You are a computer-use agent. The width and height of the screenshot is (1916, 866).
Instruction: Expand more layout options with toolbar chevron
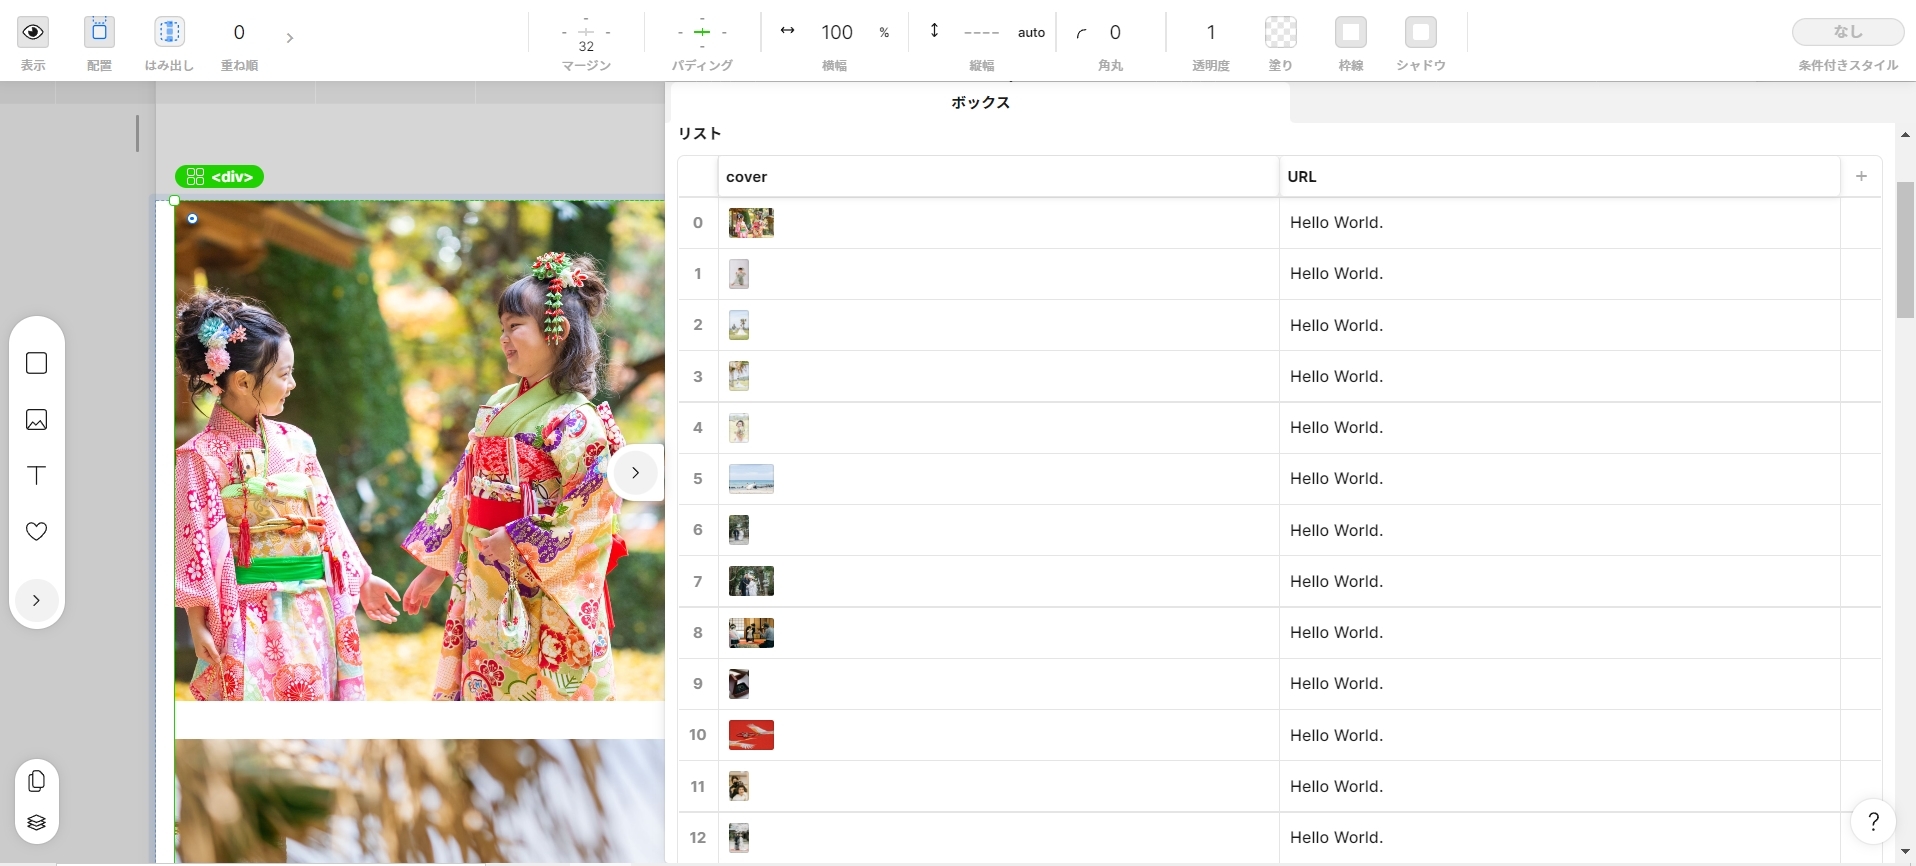pos(290,38)
